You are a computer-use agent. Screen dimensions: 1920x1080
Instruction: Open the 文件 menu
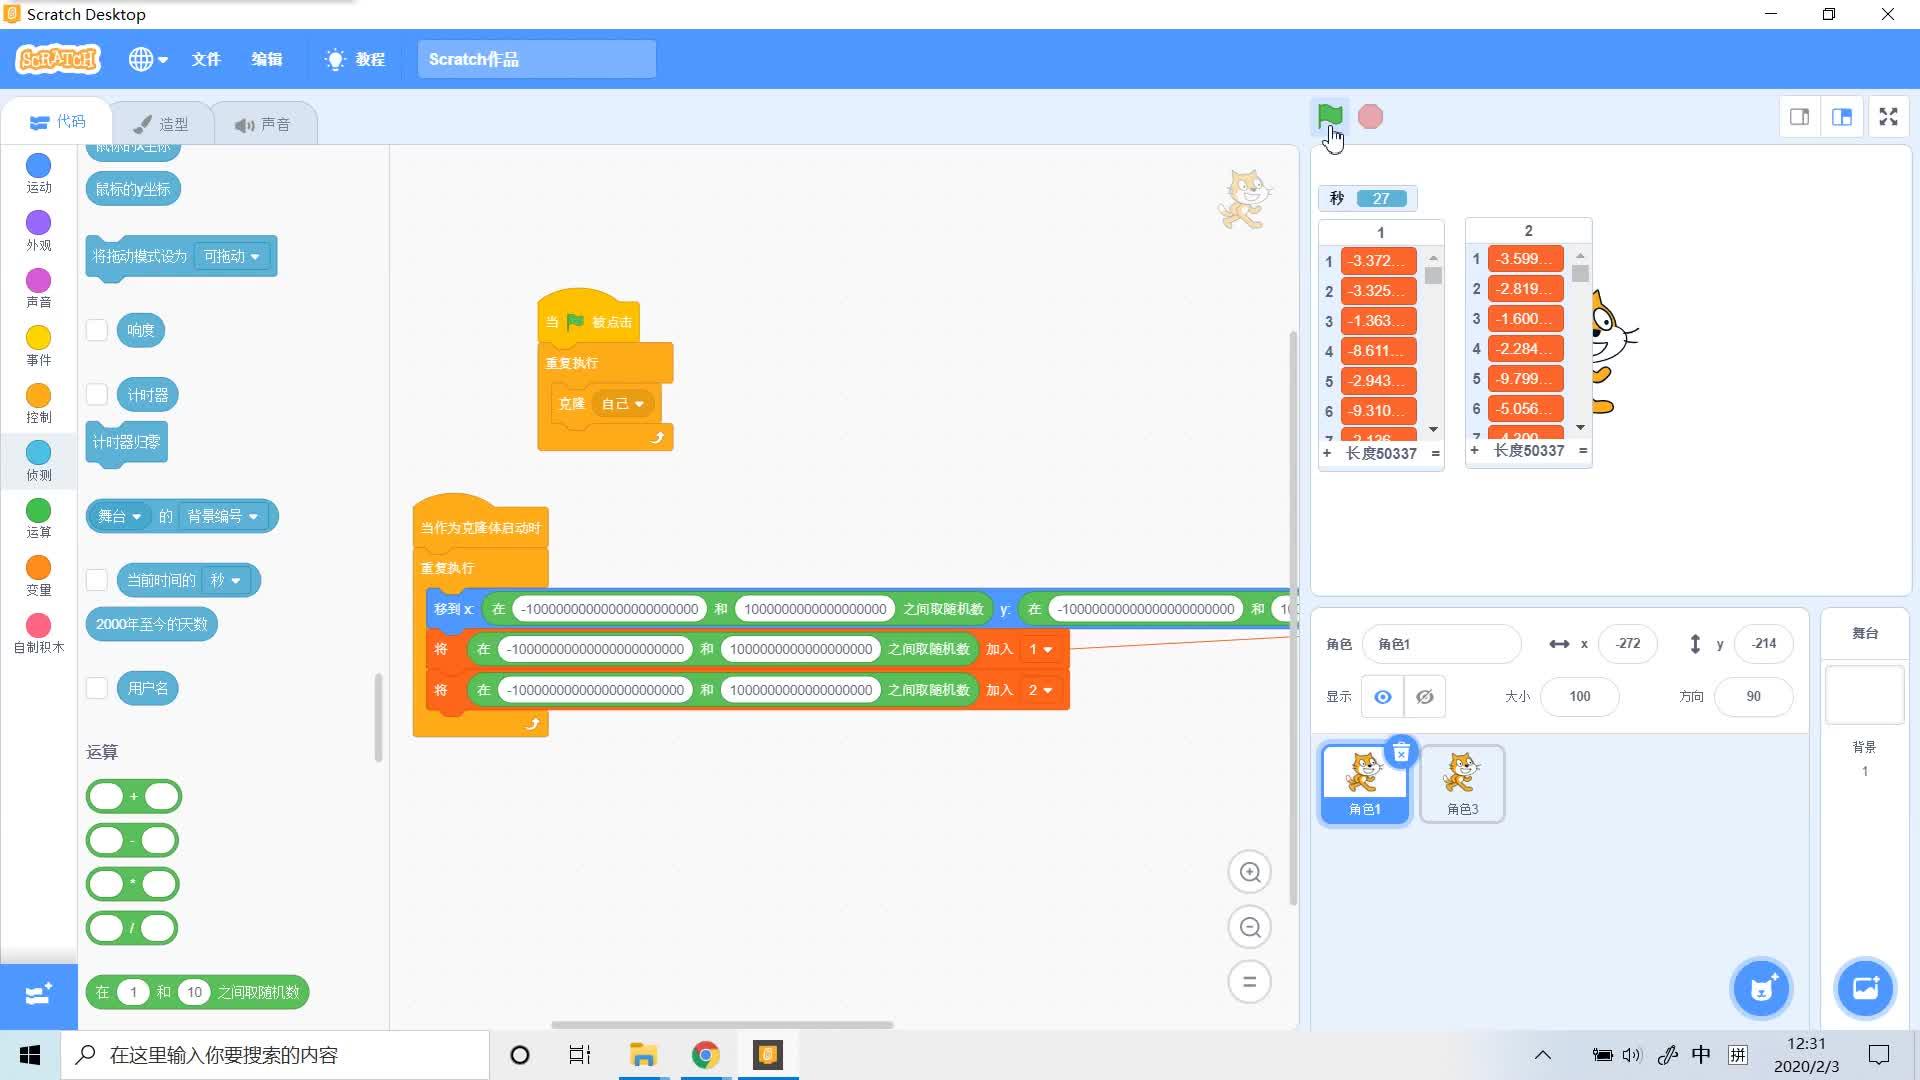tap(206, 59)
